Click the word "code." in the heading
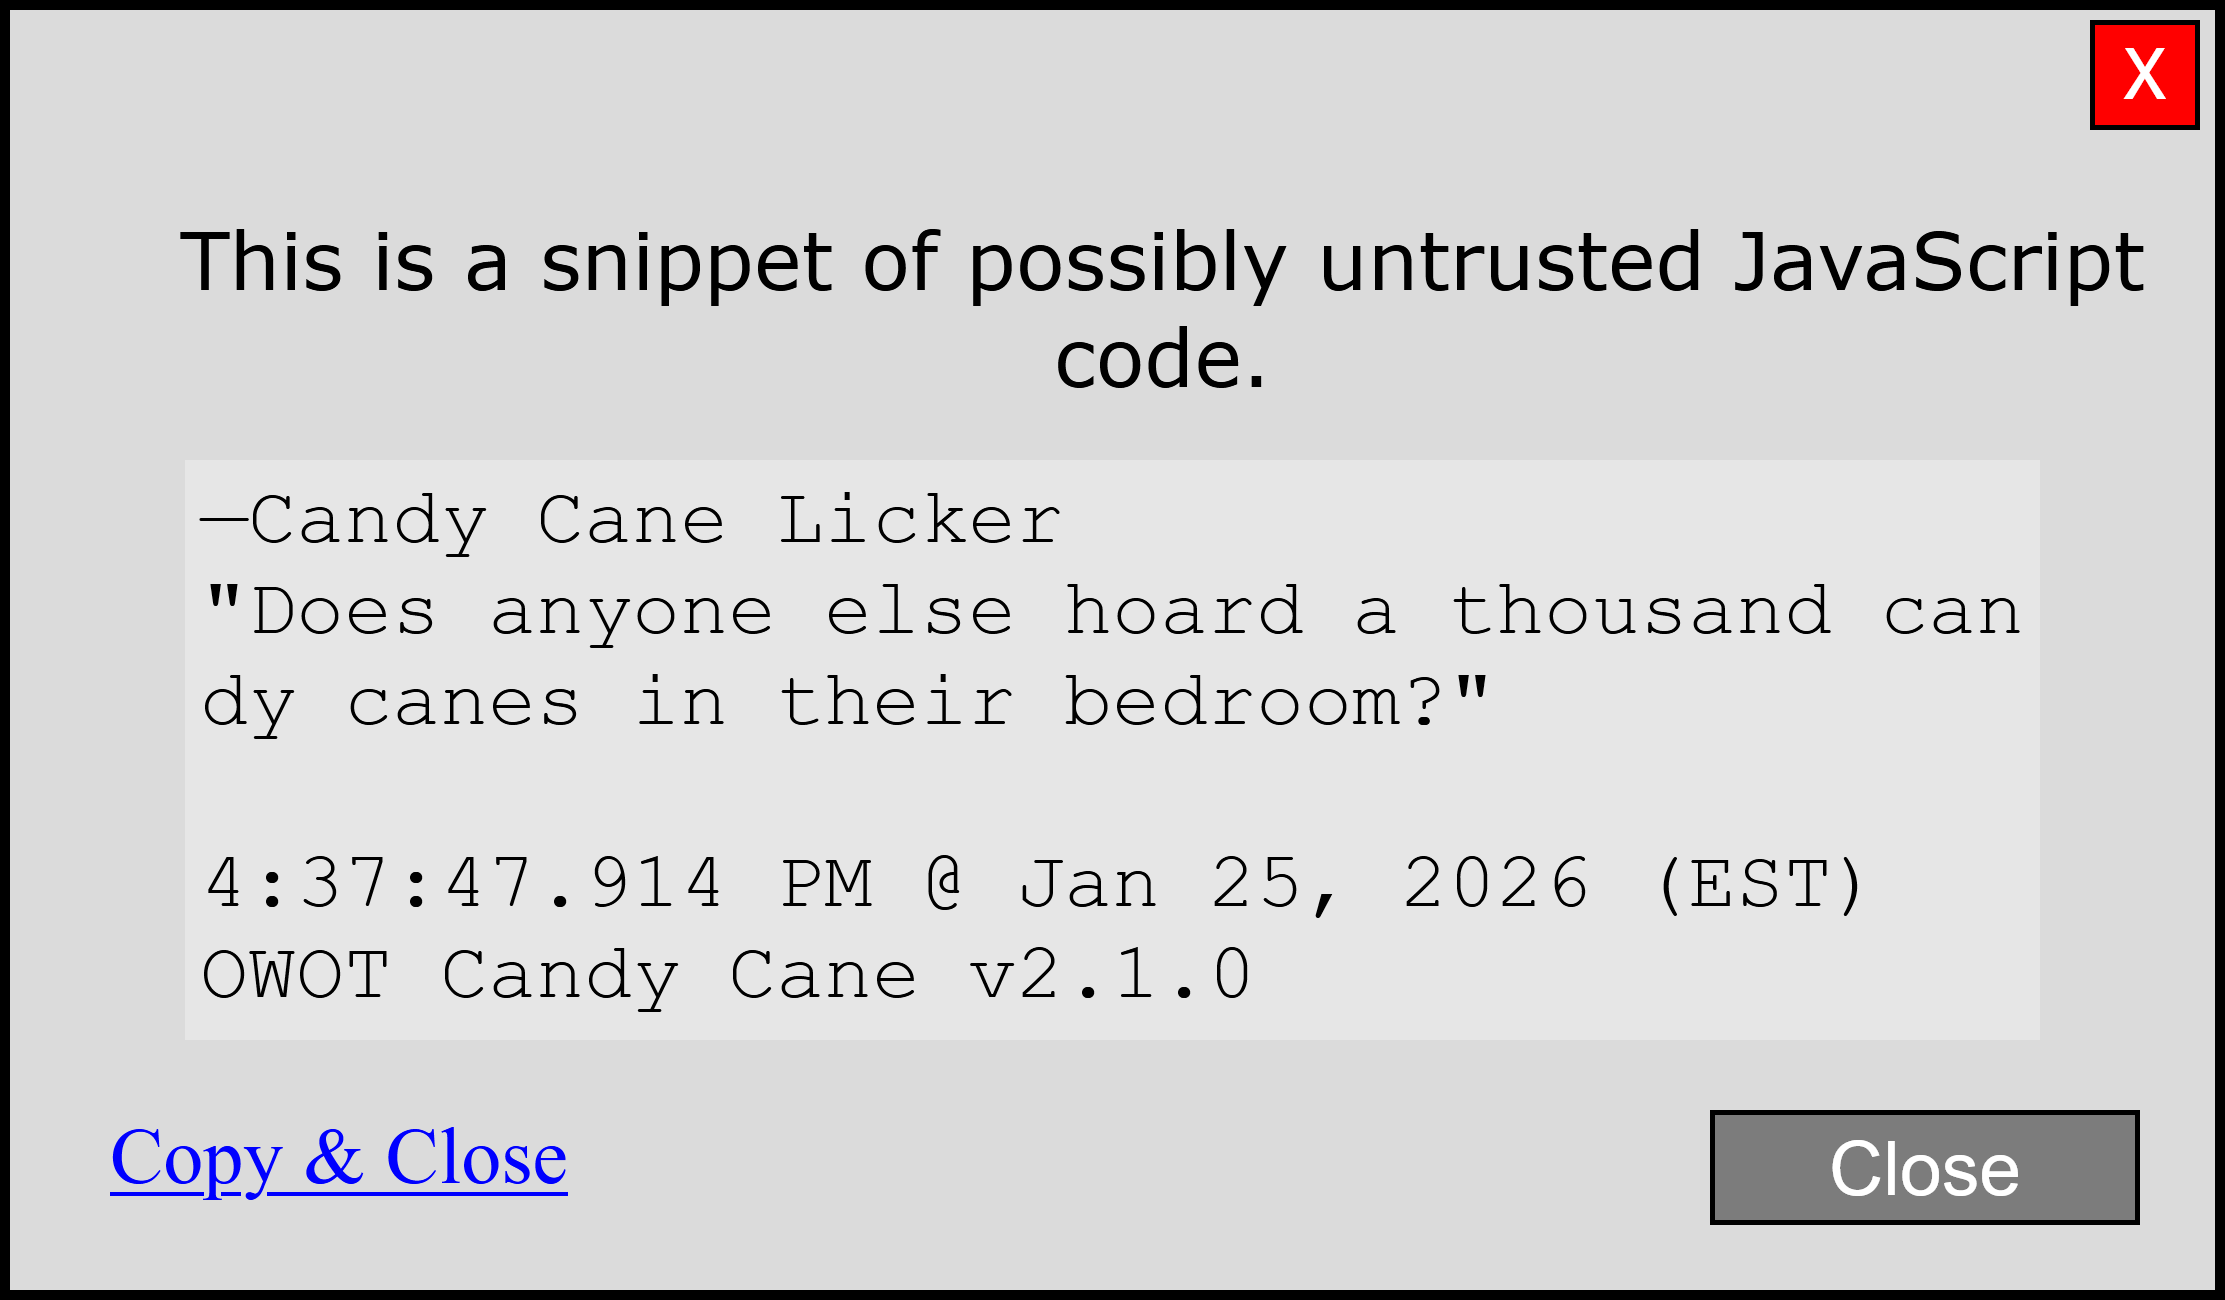The image size is (2225, 1300). pos(1160,360)
